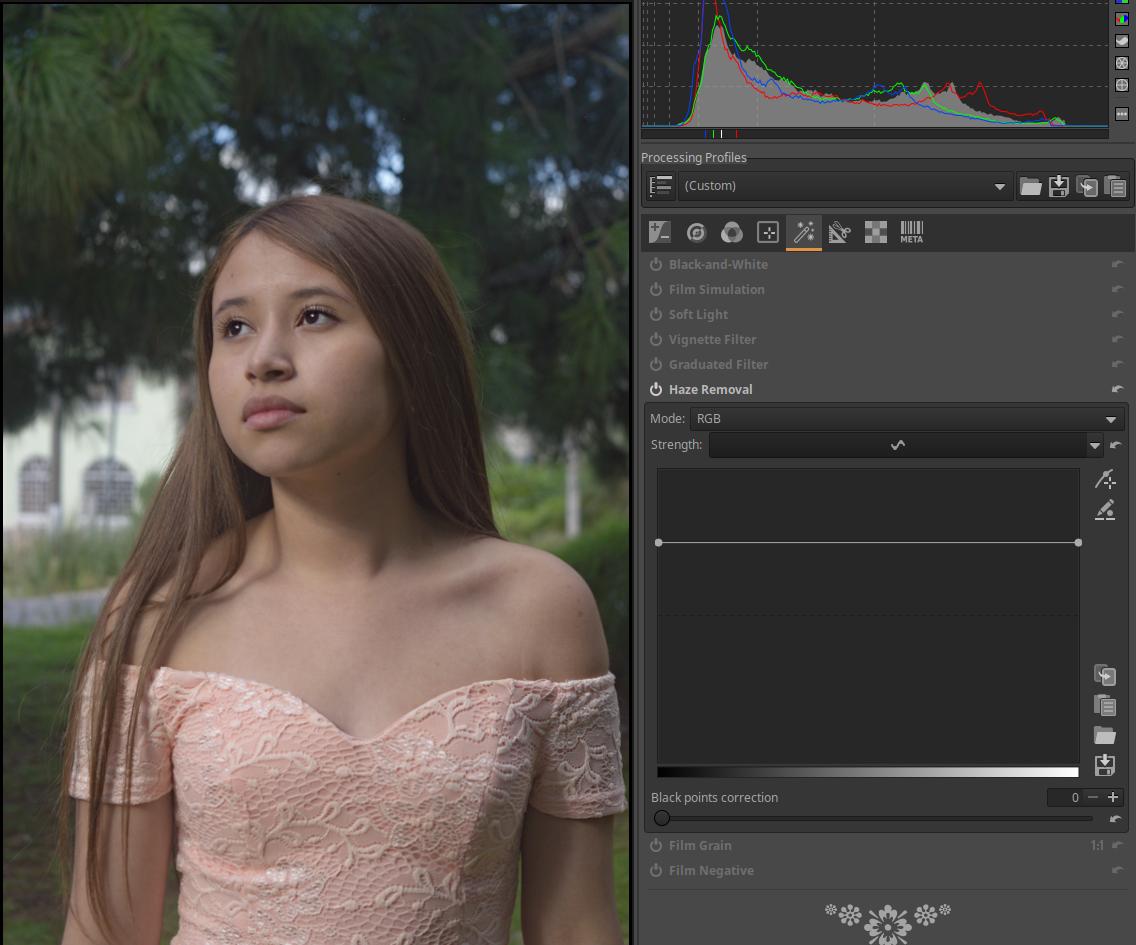Expand the Strength curve type dropdown
The height and width of the screenshot is (945, 1136).
pyautogui.click(x=1095, y=446)
